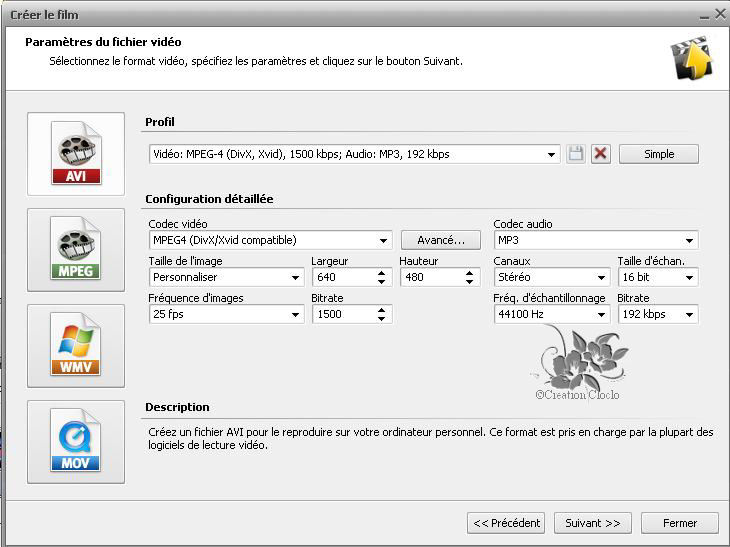Screen dimensions: 730x547
Task: Select the AVI format icon
Action: 76,154
